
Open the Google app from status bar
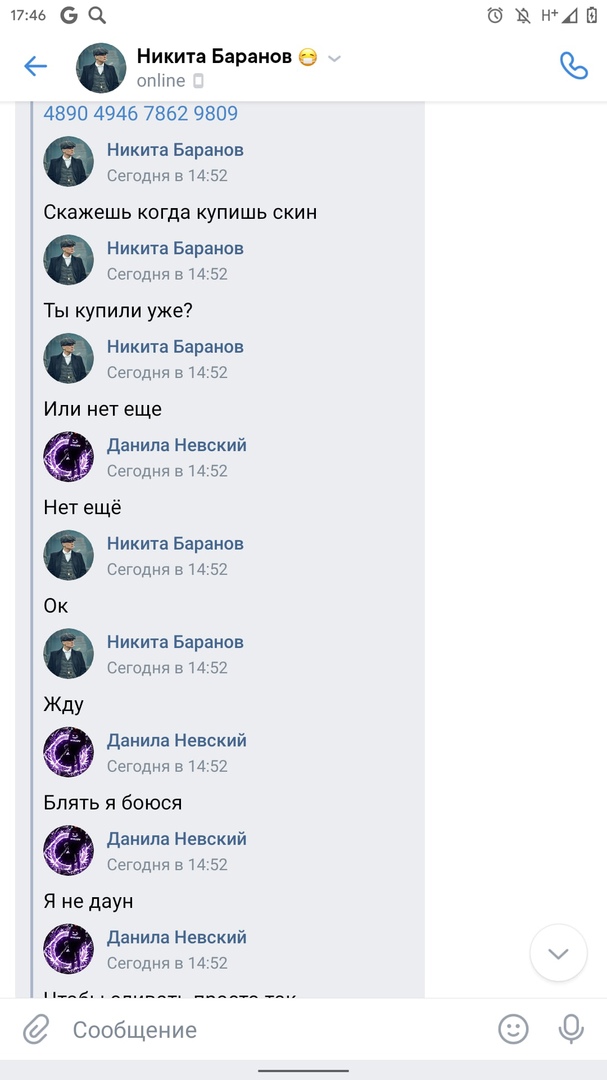68,15
